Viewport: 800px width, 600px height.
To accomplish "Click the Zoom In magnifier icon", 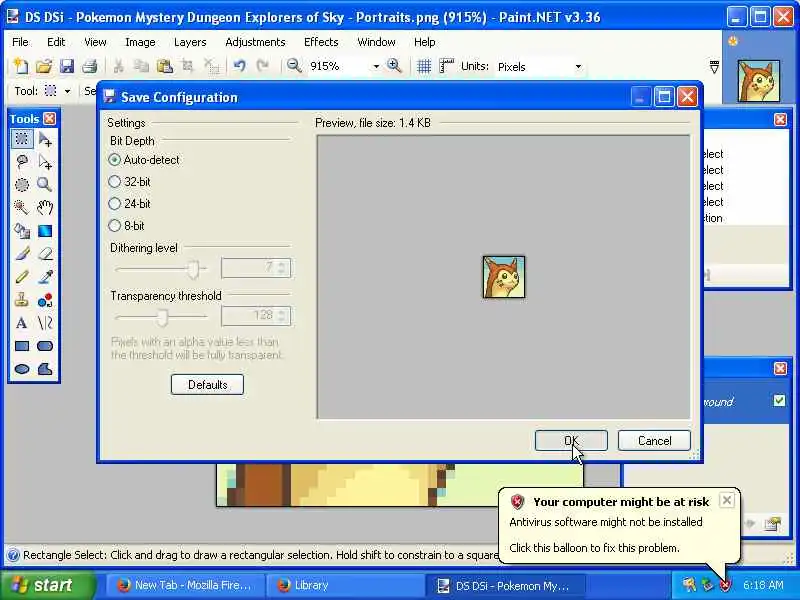I will (394, 66).
